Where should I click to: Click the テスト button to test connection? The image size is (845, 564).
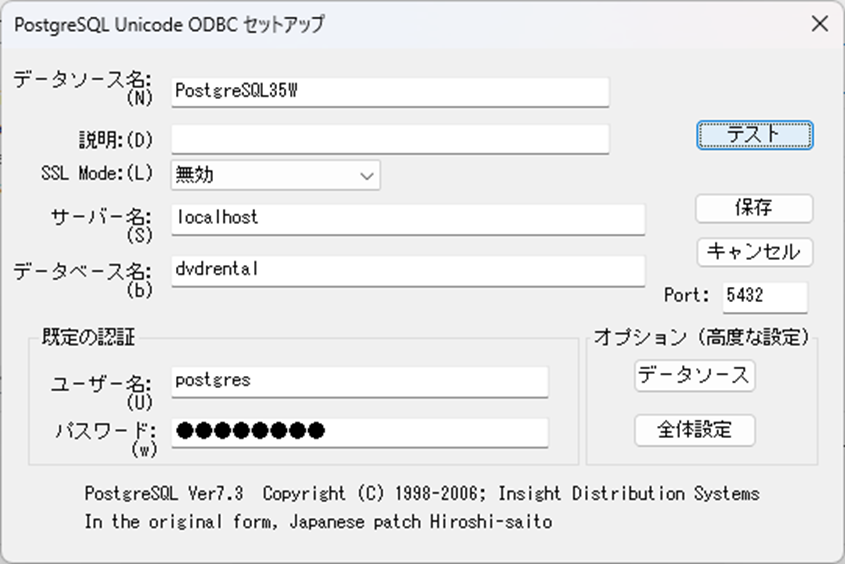(x=754, y=135)
